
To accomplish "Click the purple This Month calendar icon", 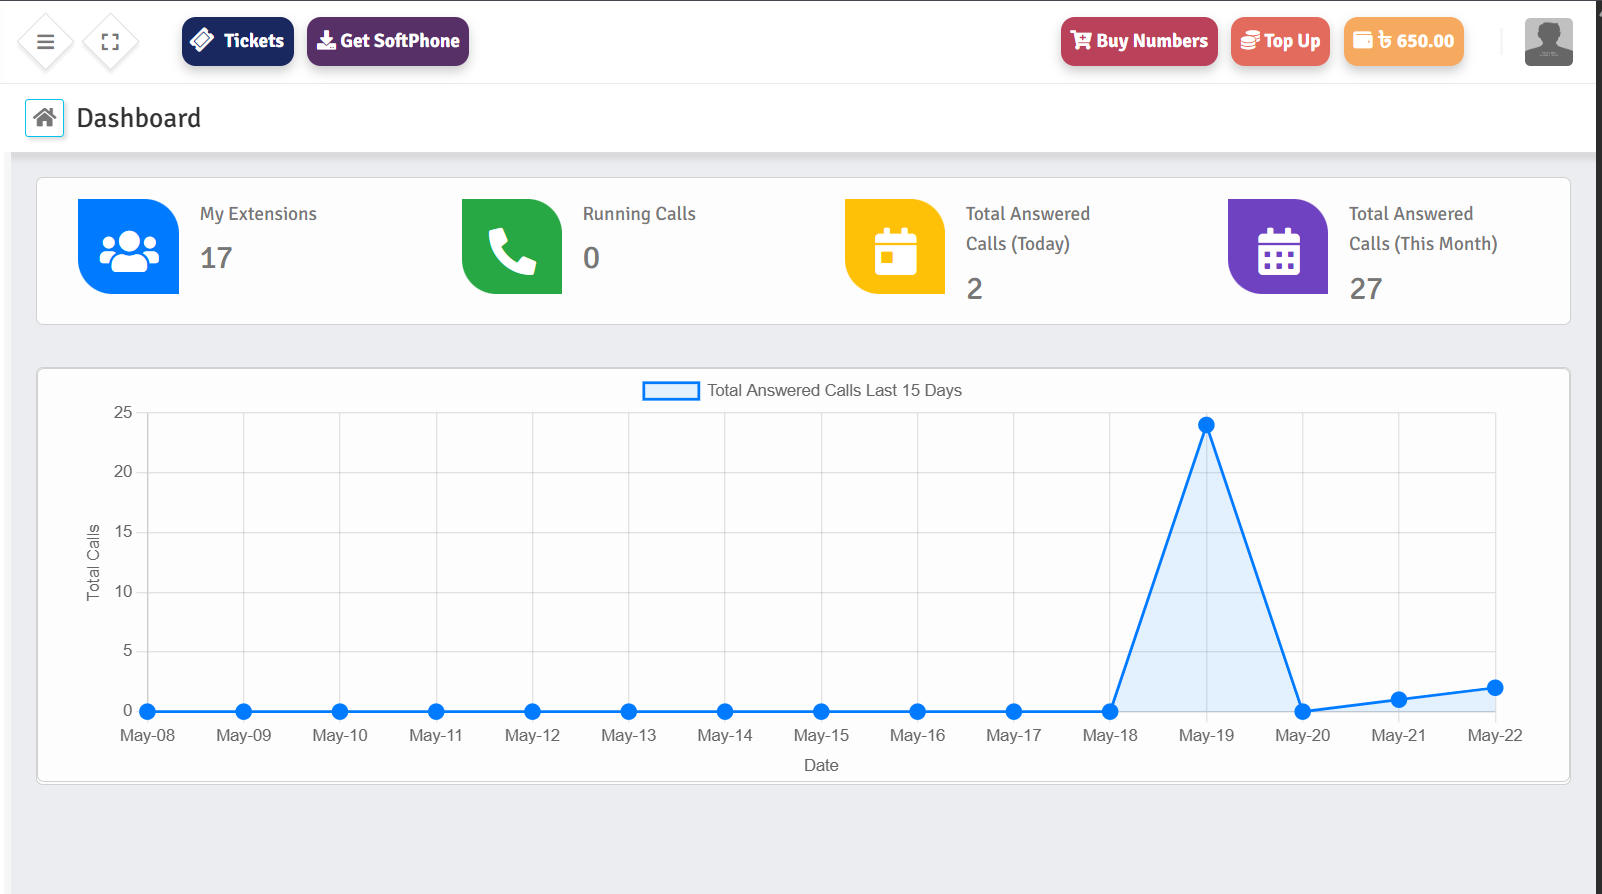I will pyautogui.click(x=1278, y=247).
